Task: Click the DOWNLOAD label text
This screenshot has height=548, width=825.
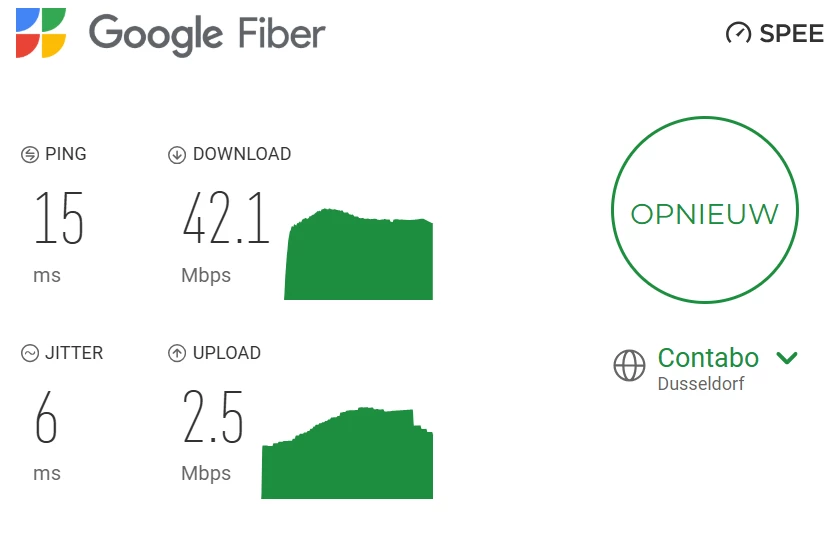Action: (242, 154)
